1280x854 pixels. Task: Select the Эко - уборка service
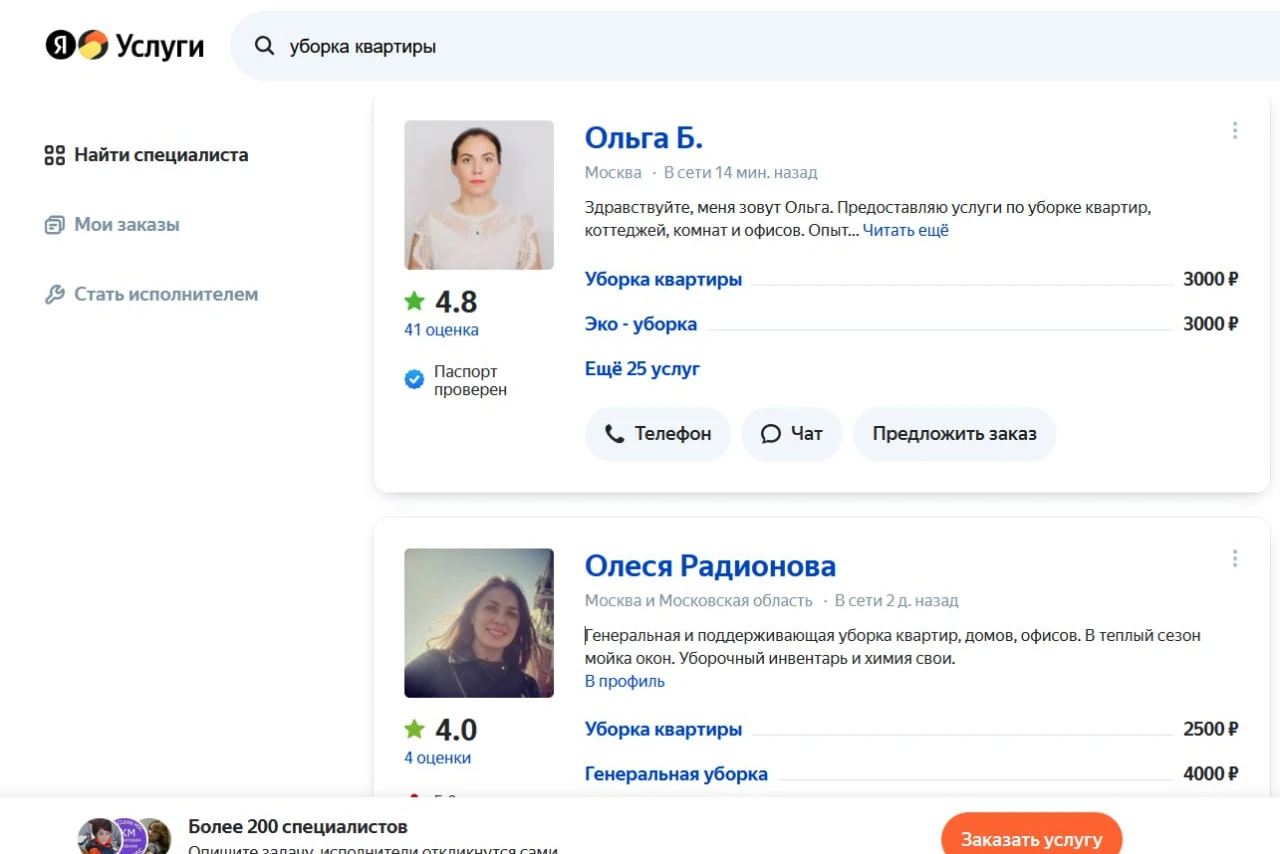pyautogui.click(x=641, y=324)
